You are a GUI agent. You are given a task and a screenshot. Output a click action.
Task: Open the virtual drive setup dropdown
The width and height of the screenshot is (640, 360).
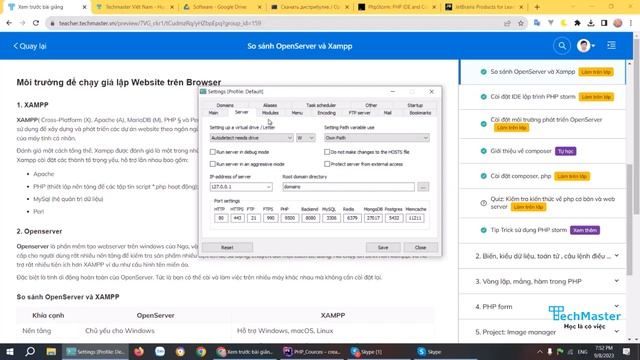pyautogui.click(x=251, y=138)
